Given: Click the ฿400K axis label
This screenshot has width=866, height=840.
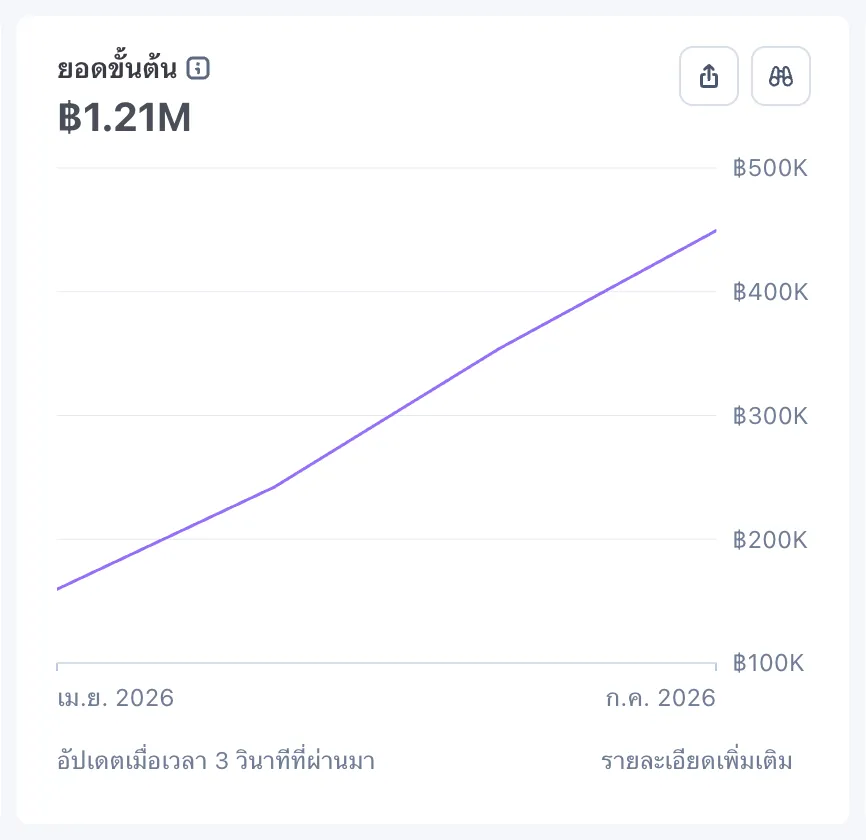Looking at the screenshot, I should 770,292.
